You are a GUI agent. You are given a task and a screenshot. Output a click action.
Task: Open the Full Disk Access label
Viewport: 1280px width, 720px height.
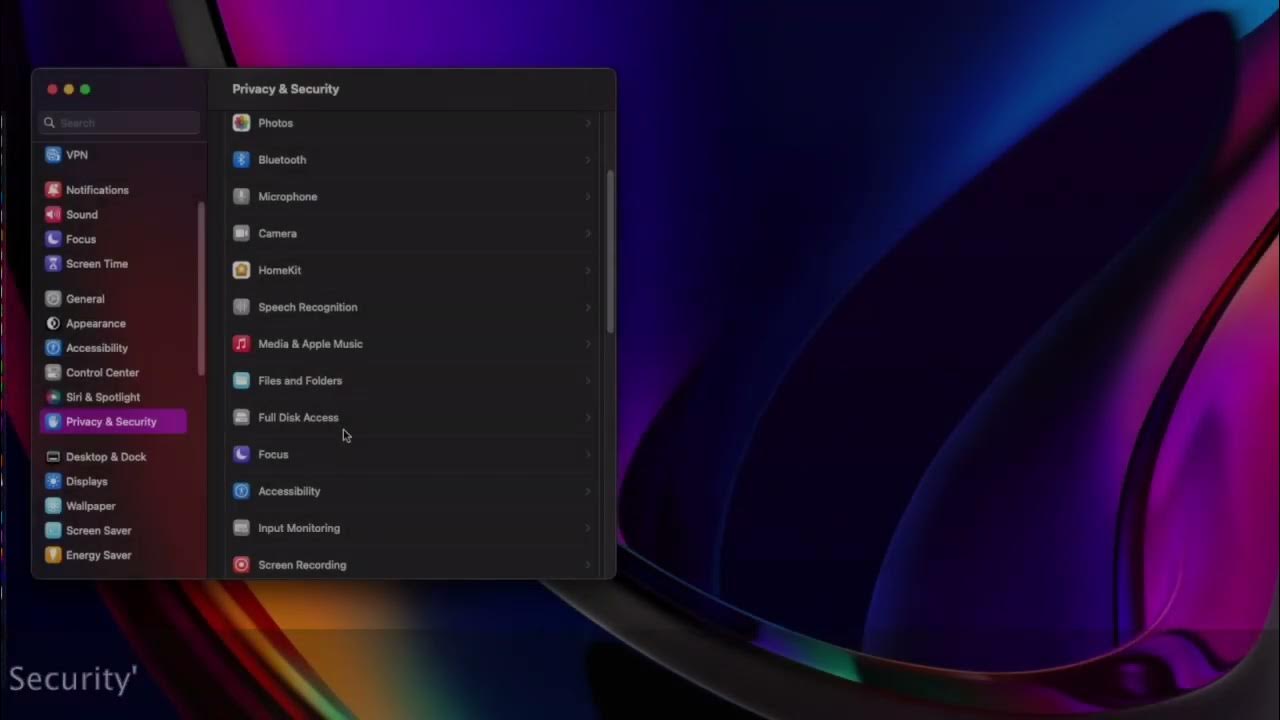(298, 418)
